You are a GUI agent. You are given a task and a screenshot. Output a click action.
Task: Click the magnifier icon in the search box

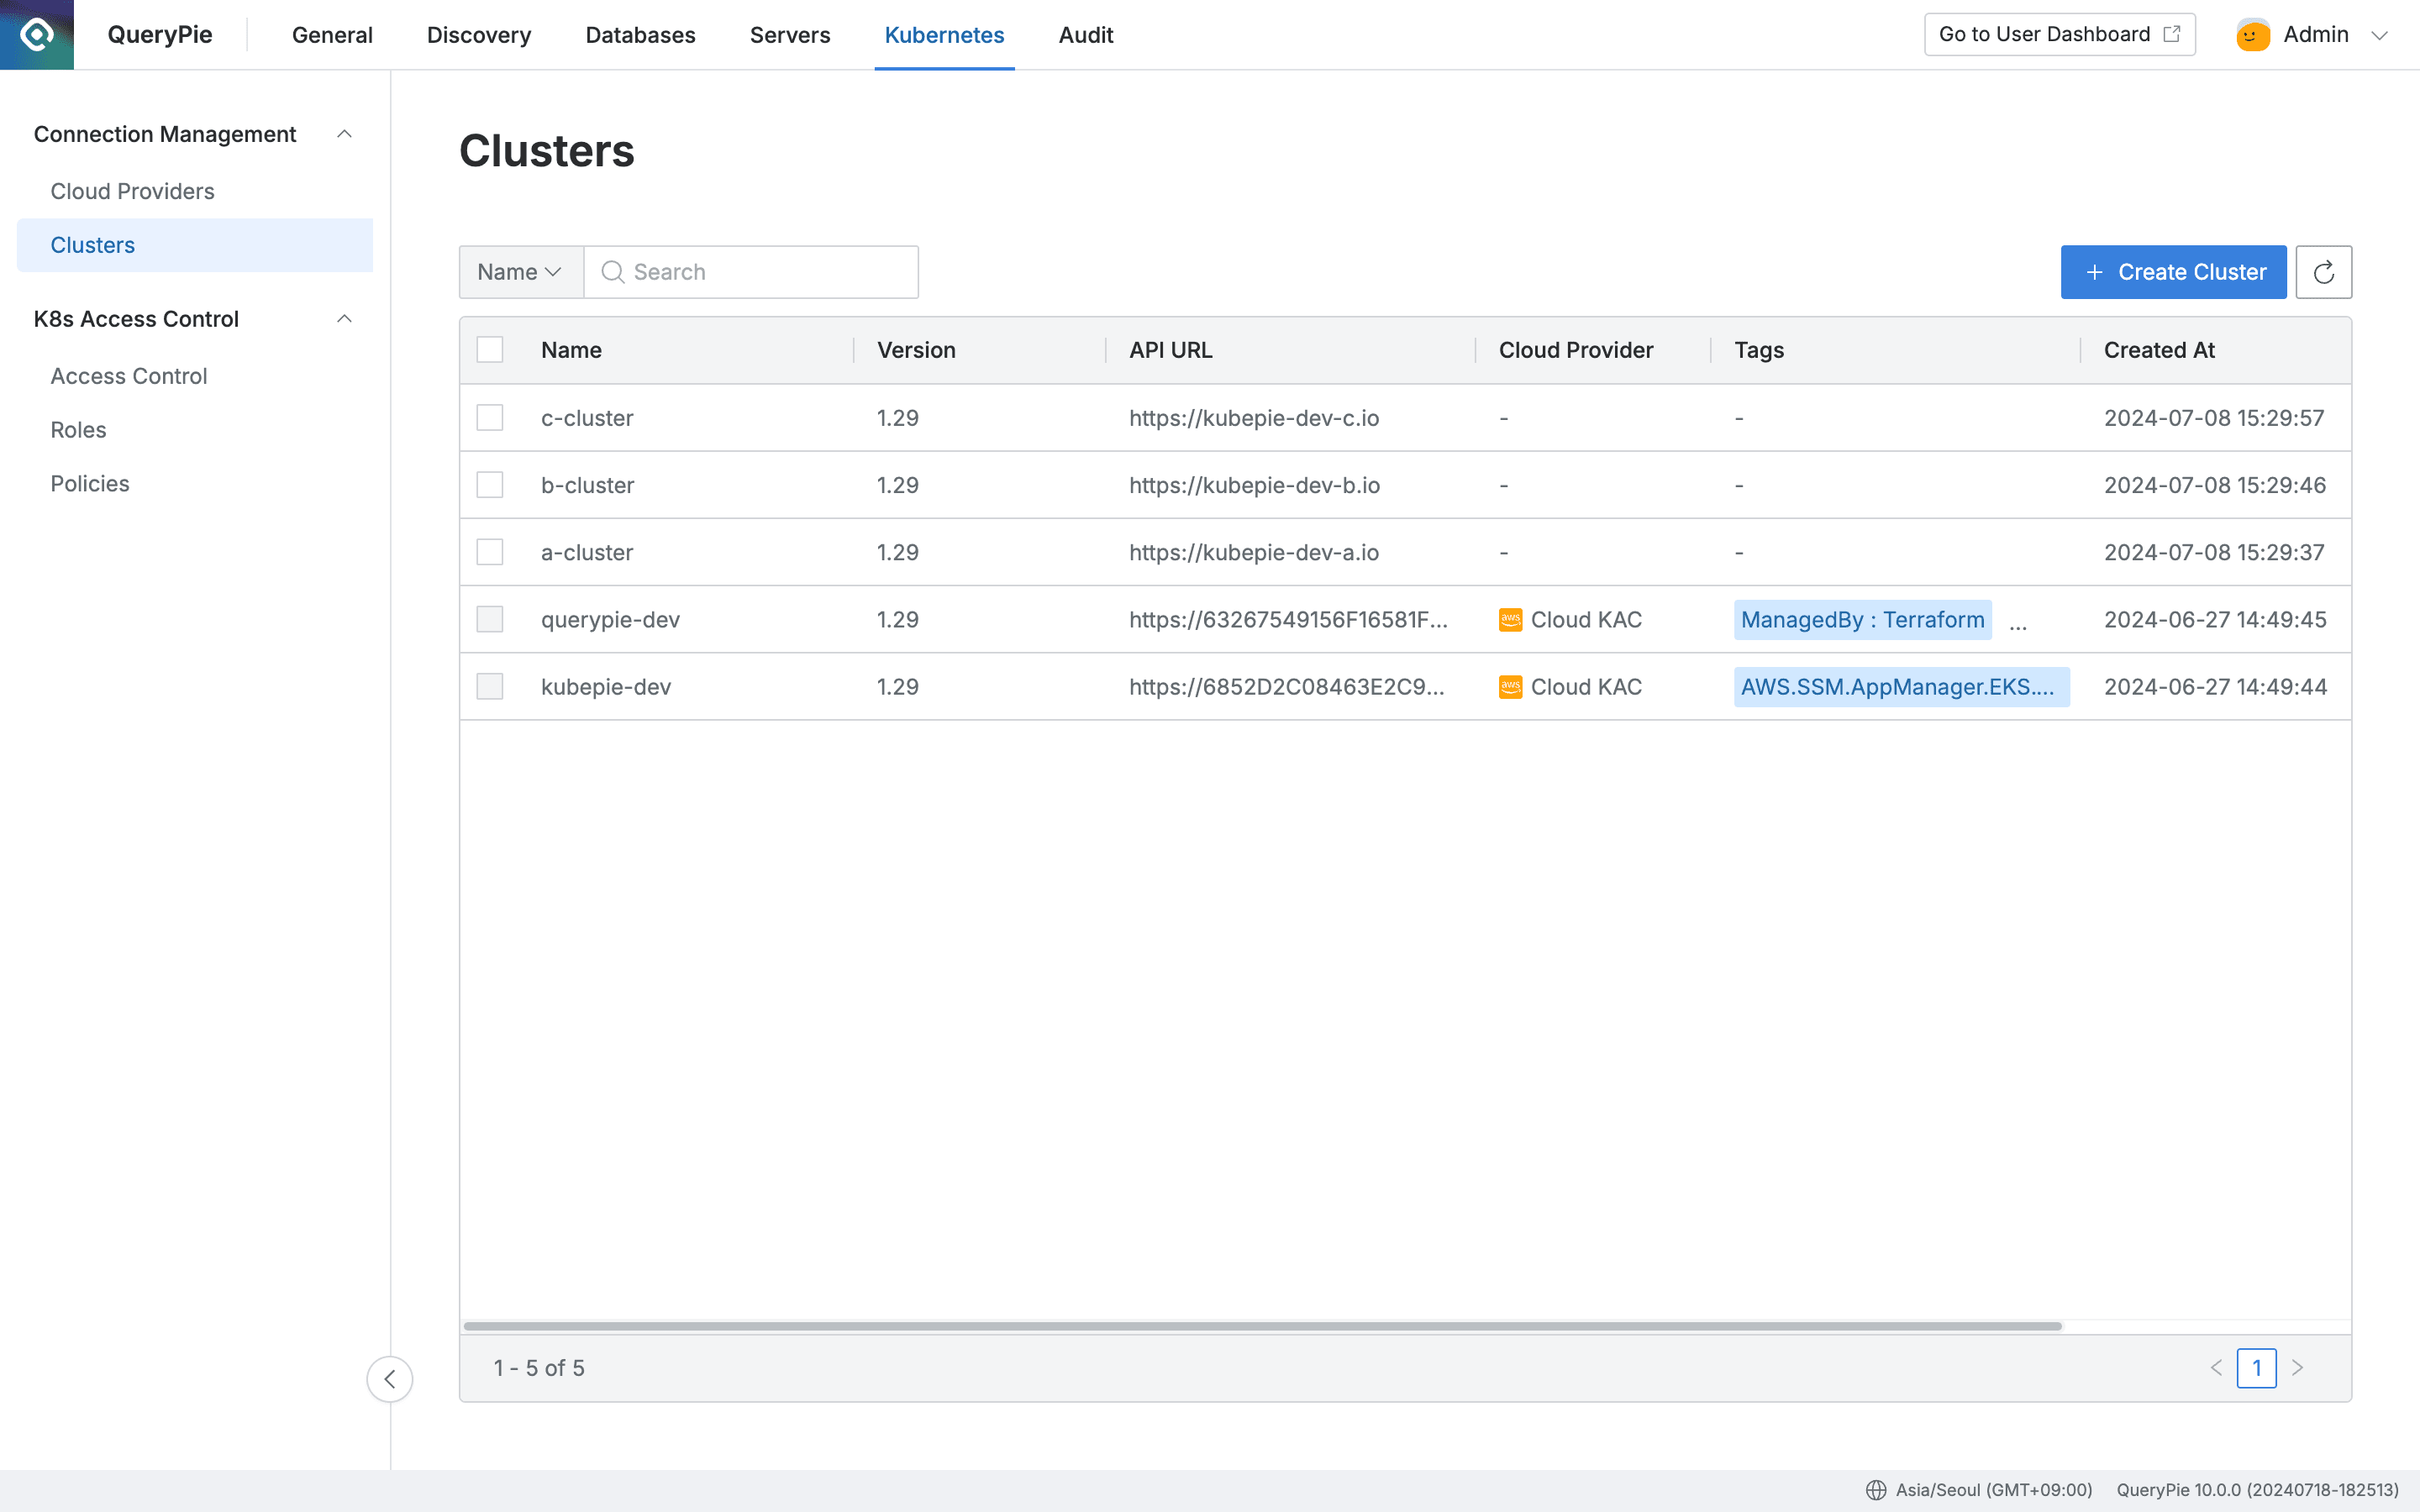(x=613, y=271)
